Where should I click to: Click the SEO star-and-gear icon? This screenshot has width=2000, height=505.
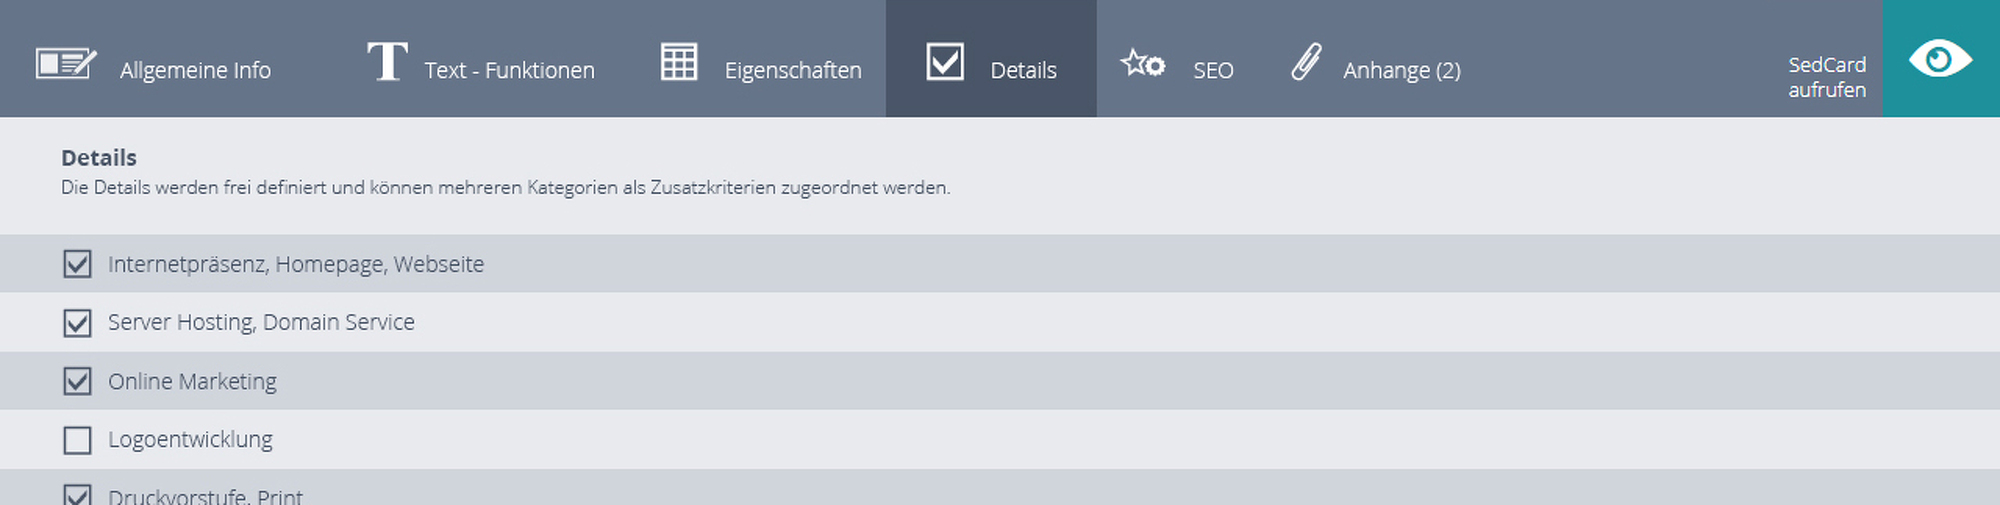(x=1143, y=63)
